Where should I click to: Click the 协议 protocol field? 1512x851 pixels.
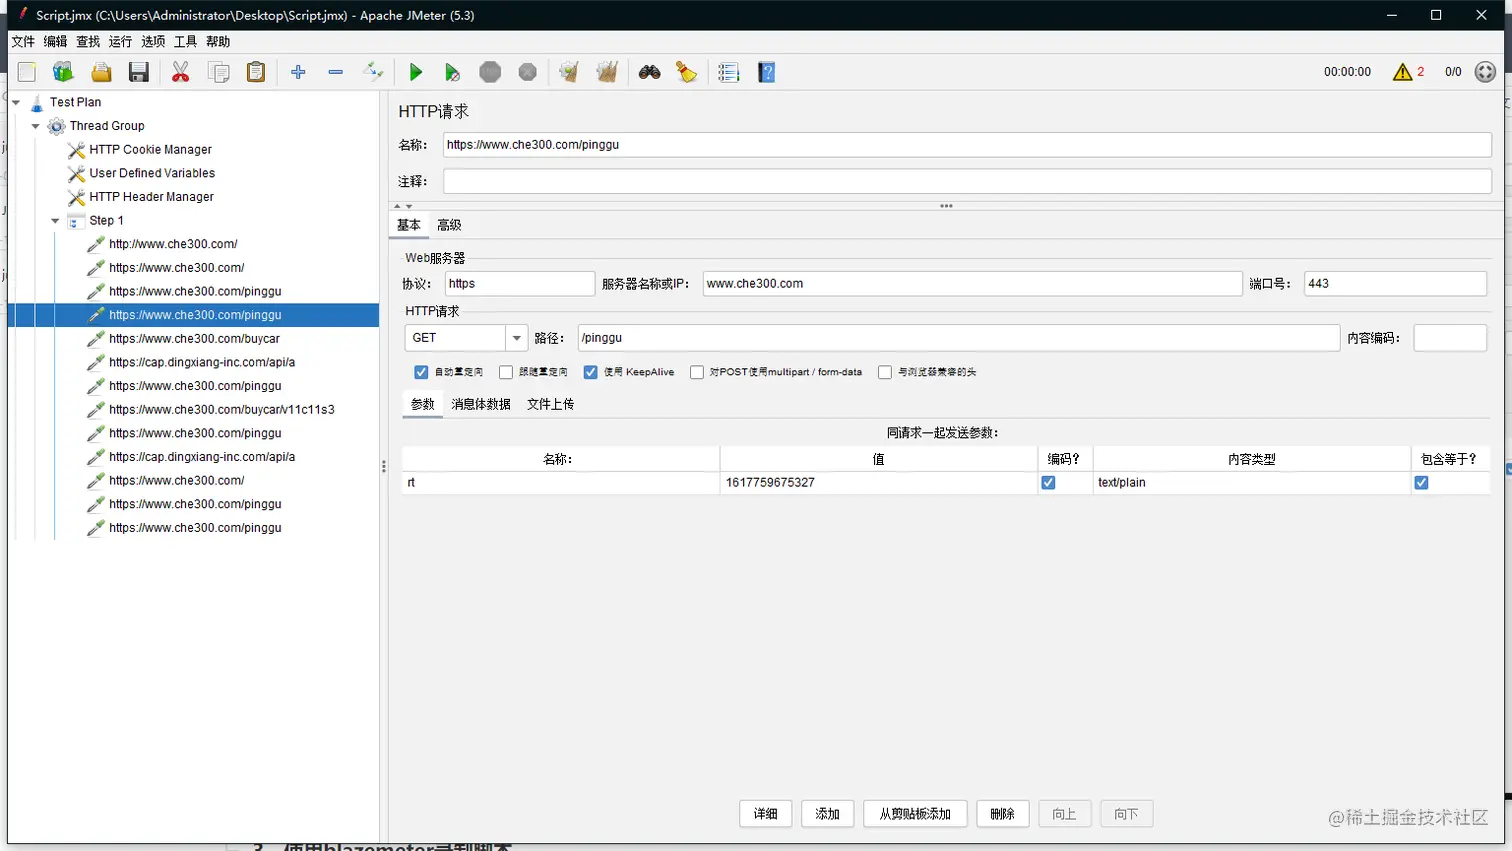pyautogui.click(x=520, y=284)
